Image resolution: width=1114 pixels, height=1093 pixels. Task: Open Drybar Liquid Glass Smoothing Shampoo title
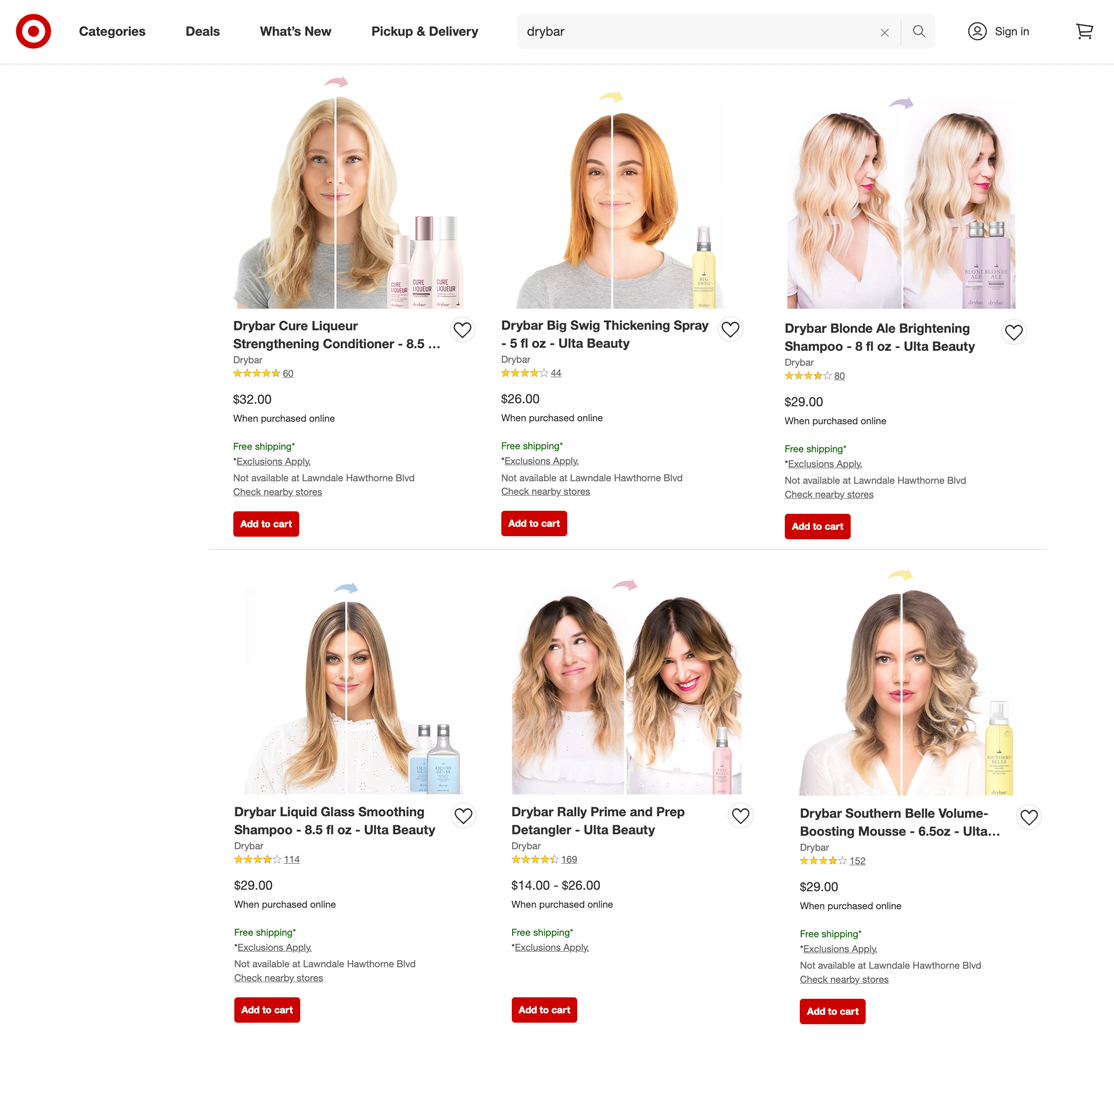(335, 821)
